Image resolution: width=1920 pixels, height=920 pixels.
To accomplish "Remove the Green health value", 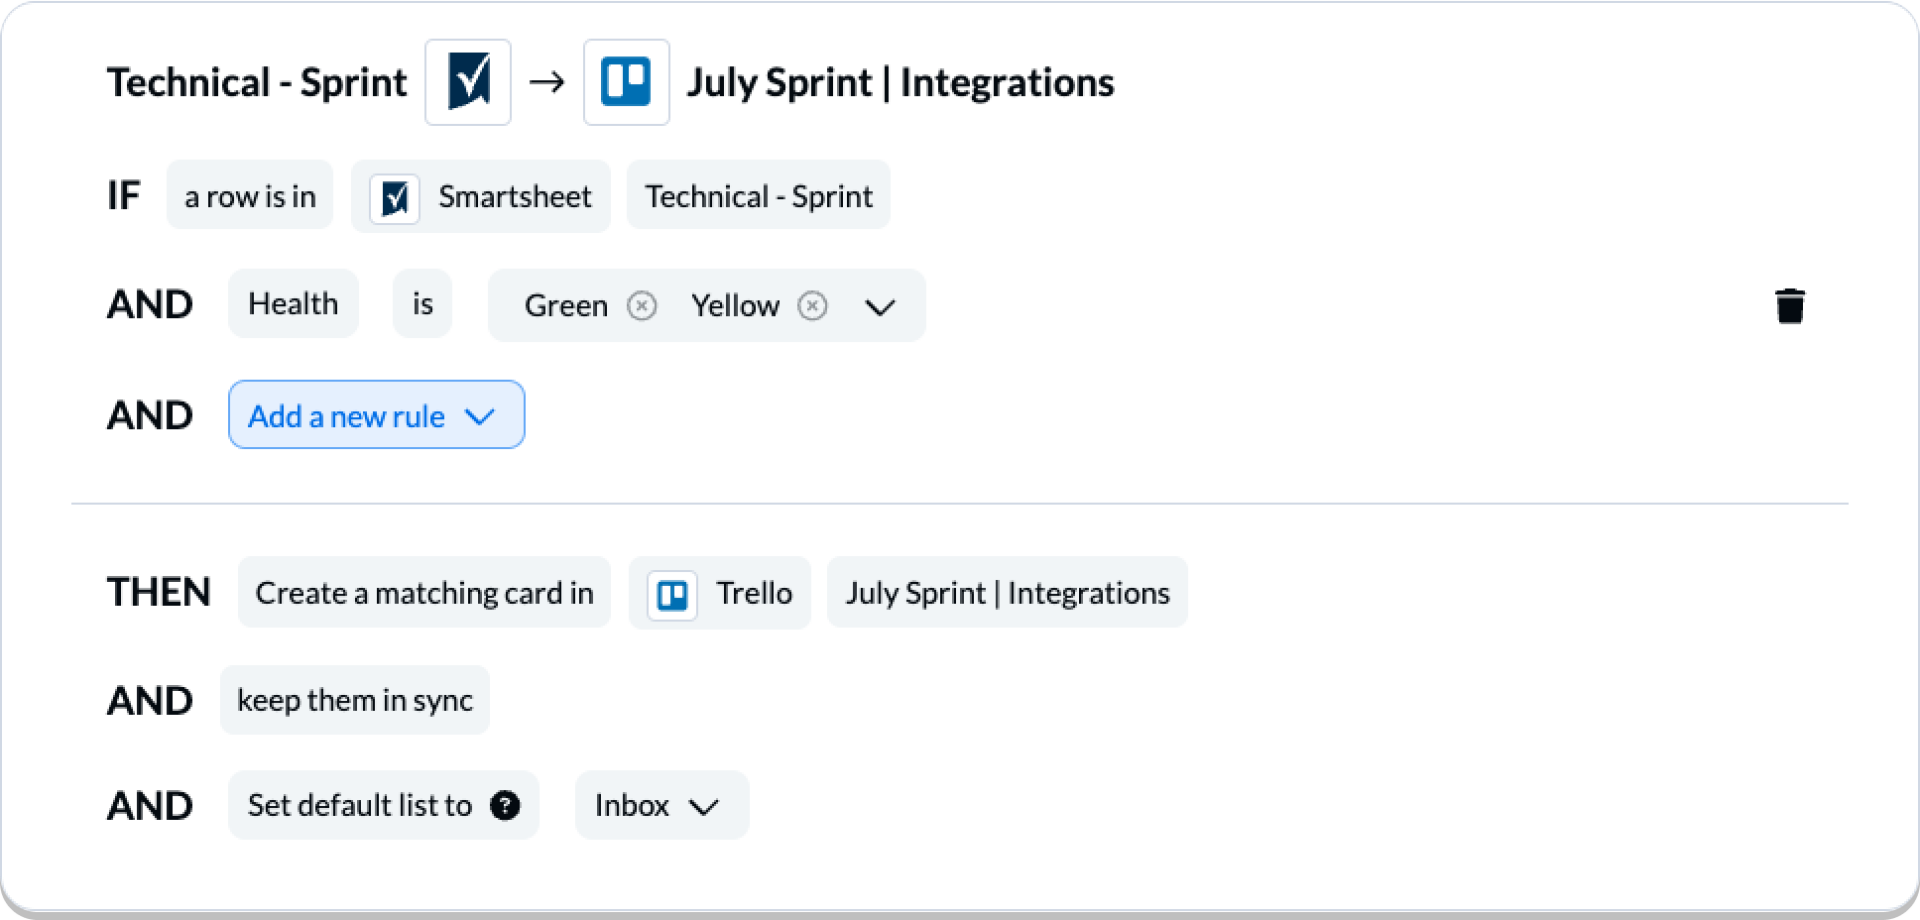I will (x=642, y=306).
